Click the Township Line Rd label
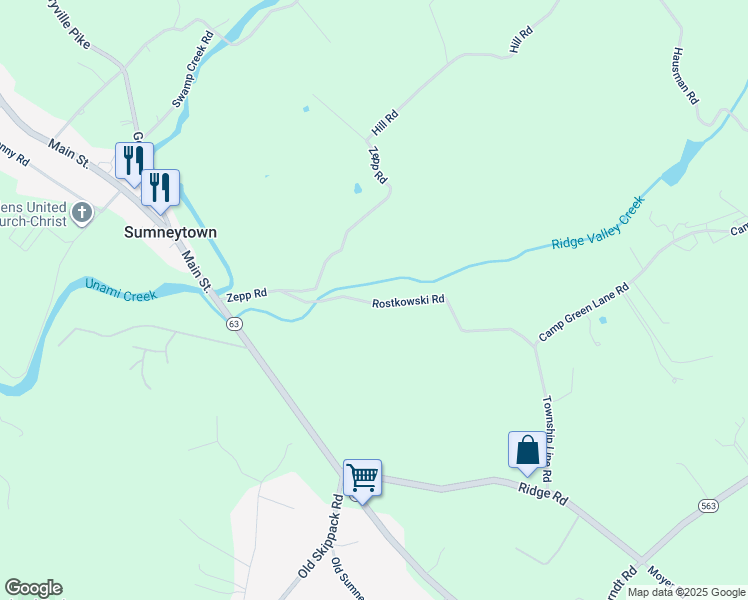 pyautogui.click(x=549, y=438)
